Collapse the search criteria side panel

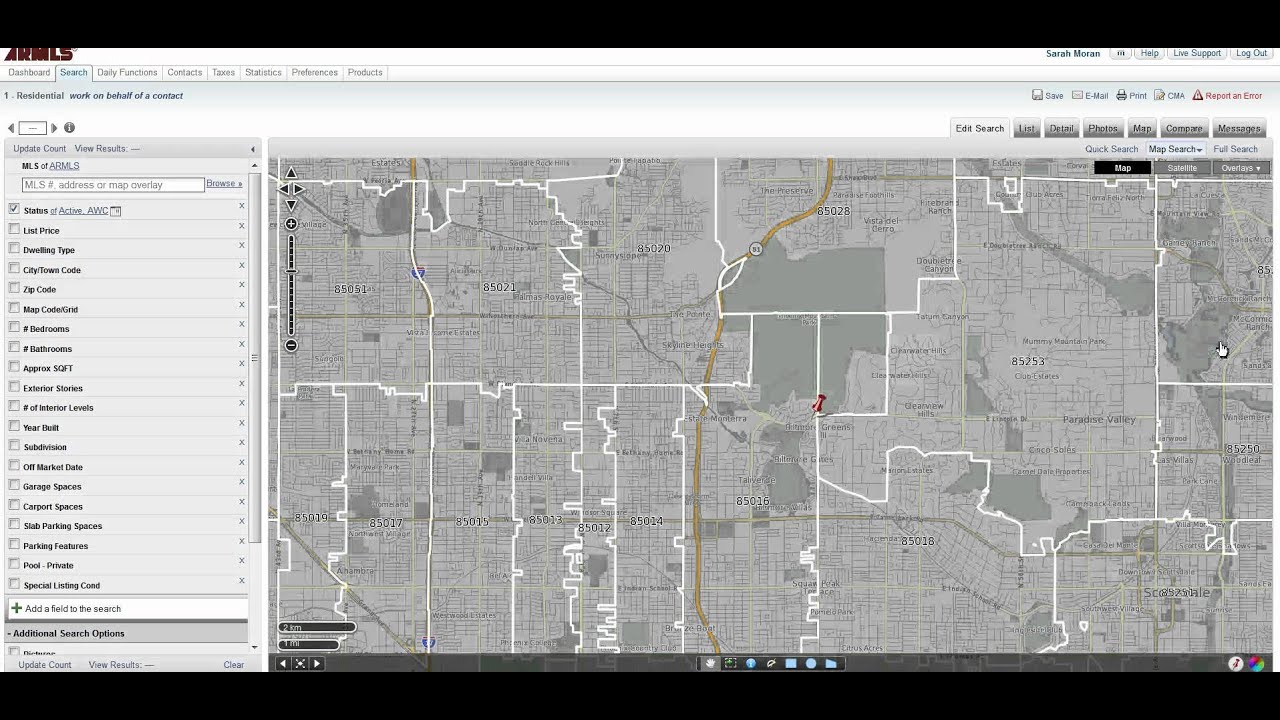[x=252, y=149]
